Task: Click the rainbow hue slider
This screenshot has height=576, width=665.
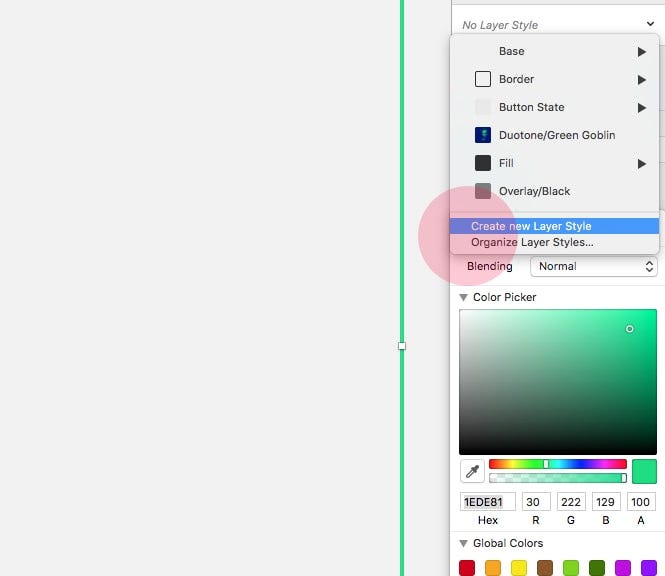Action: click(x=558, y=464)
